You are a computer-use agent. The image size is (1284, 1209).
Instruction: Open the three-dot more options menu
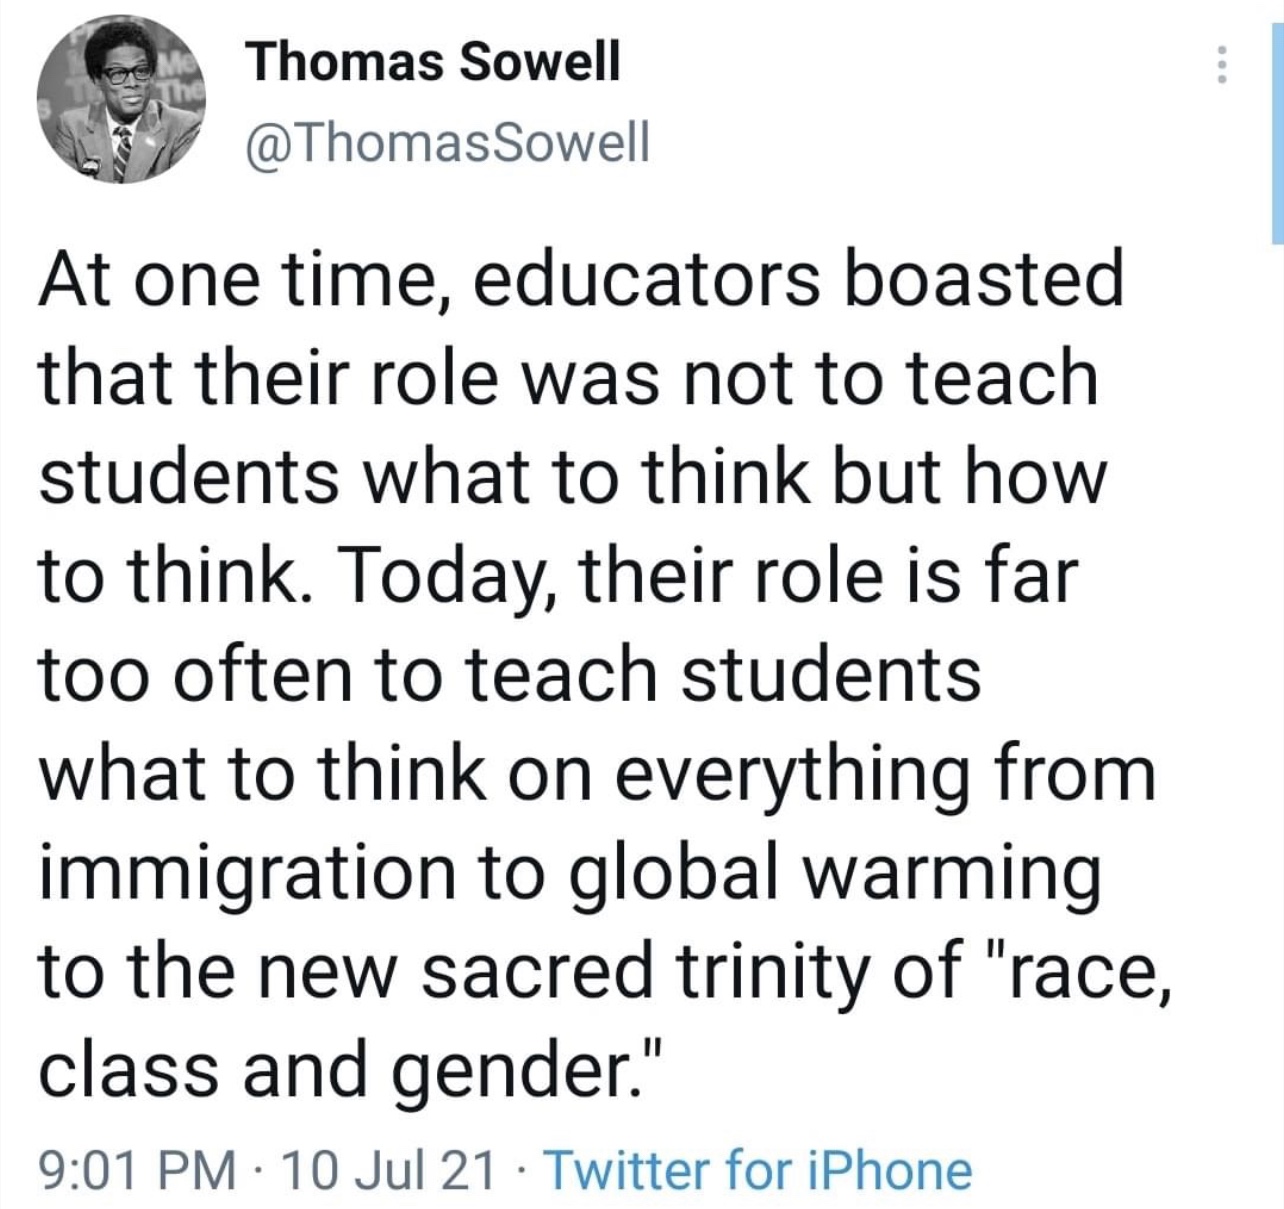pyautogui.click(x=1219, y=66)
